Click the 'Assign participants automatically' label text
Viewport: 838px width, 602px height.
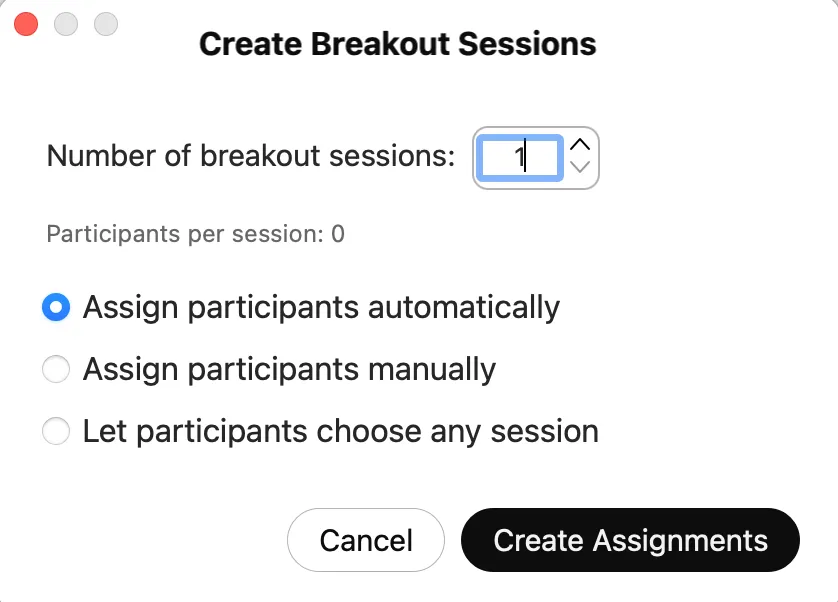321,307
